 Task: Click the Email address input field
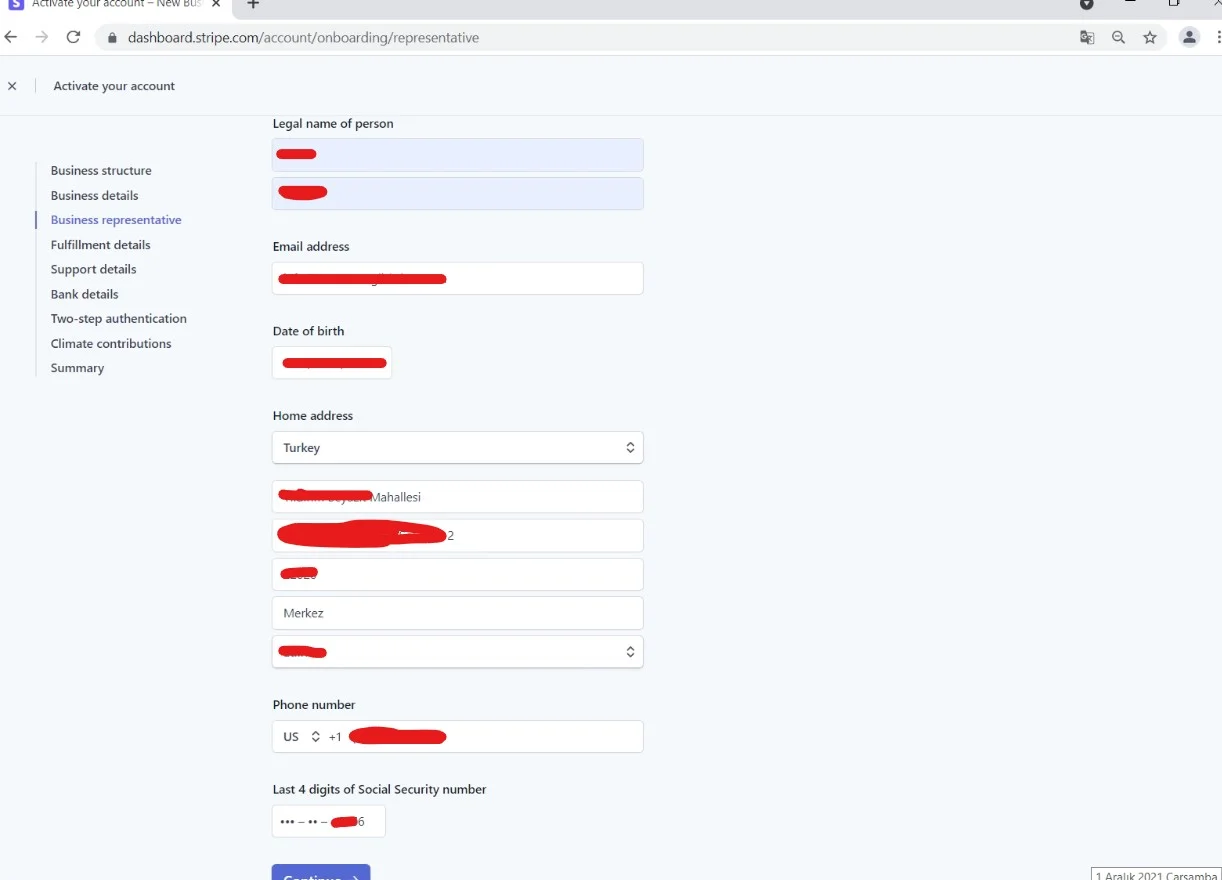(457, 279)
